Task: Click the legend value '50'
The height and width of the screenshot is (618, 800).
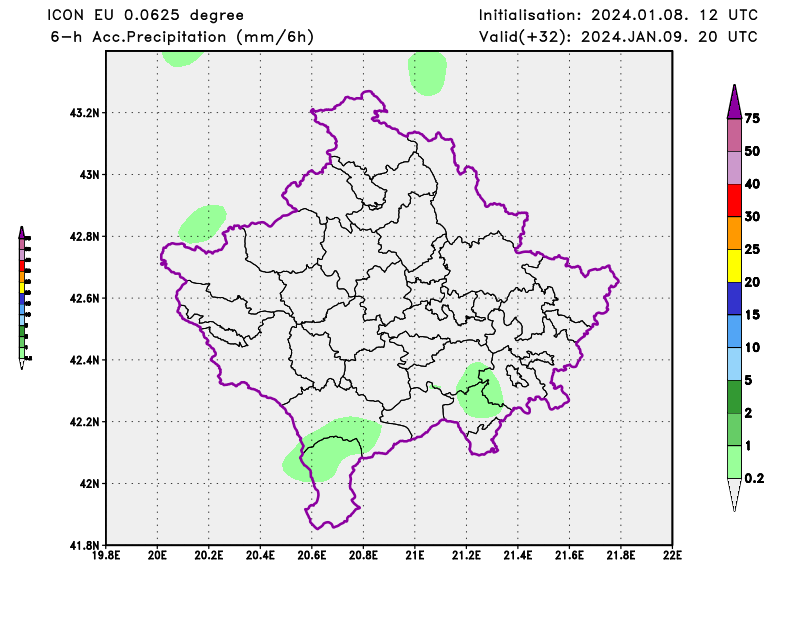Action: 752,151
